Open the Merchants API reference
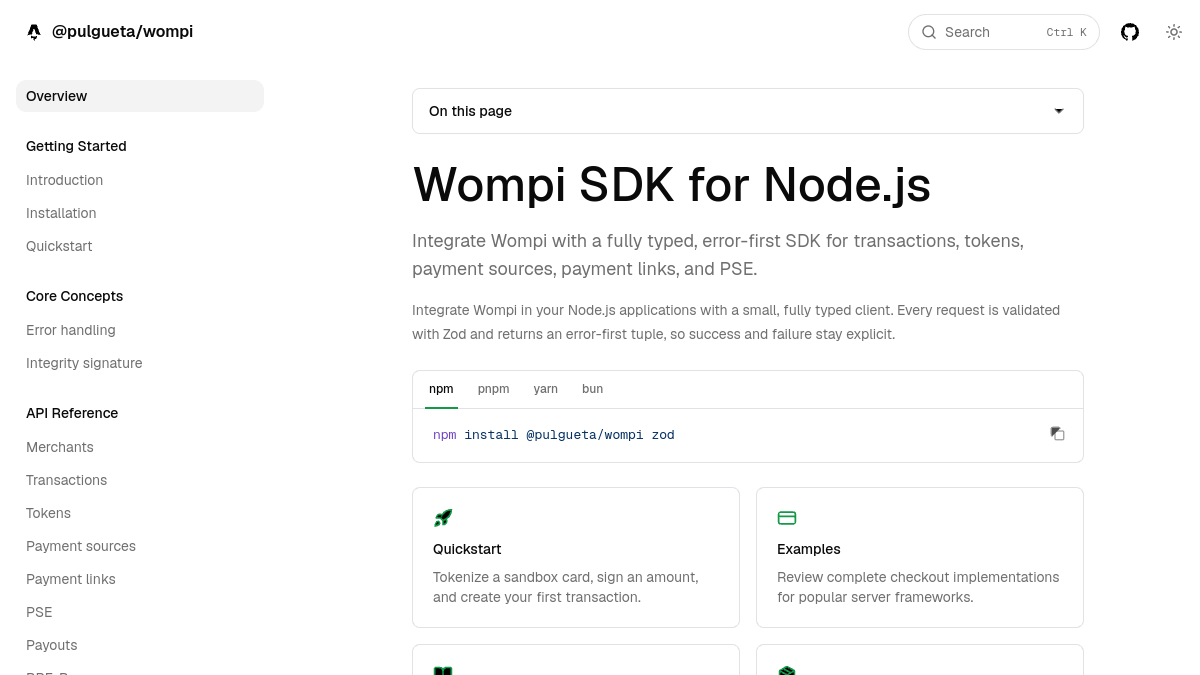Viewport: 1200px width, 675px height. tap(60, 447)
